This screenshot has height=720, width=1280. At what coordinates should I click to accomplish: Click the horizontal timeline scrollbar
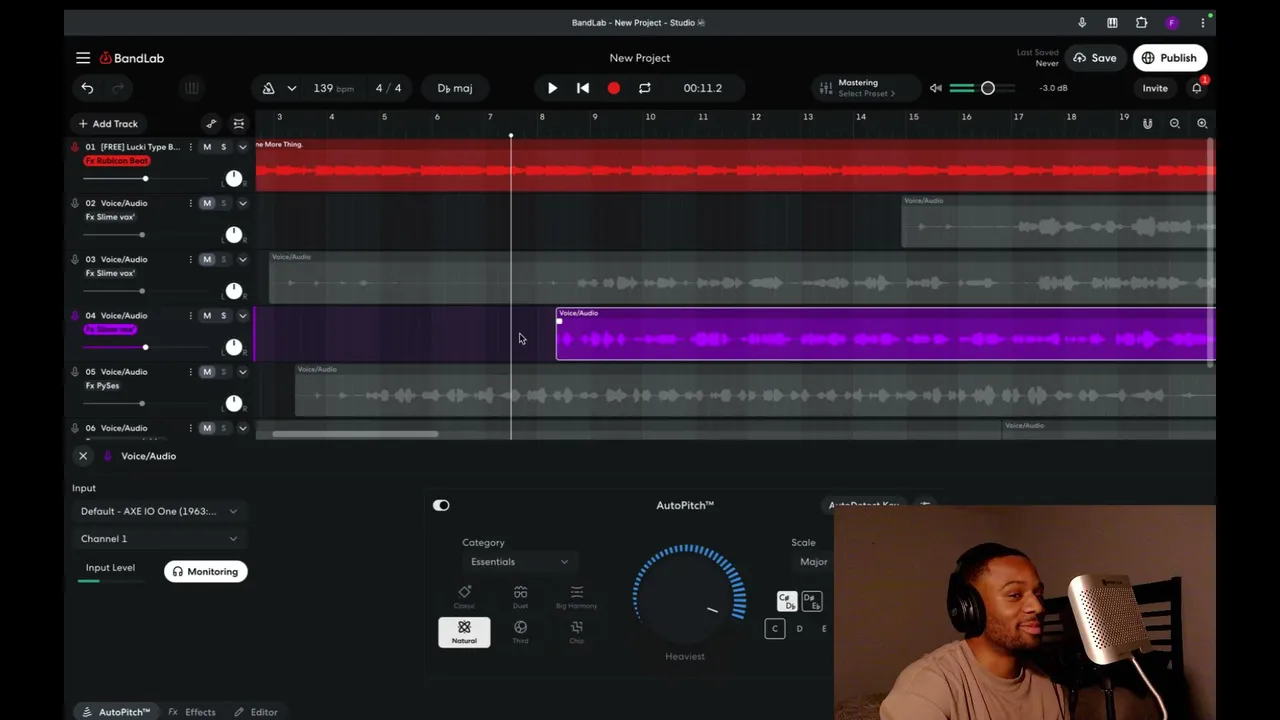(x=355, y=434)
